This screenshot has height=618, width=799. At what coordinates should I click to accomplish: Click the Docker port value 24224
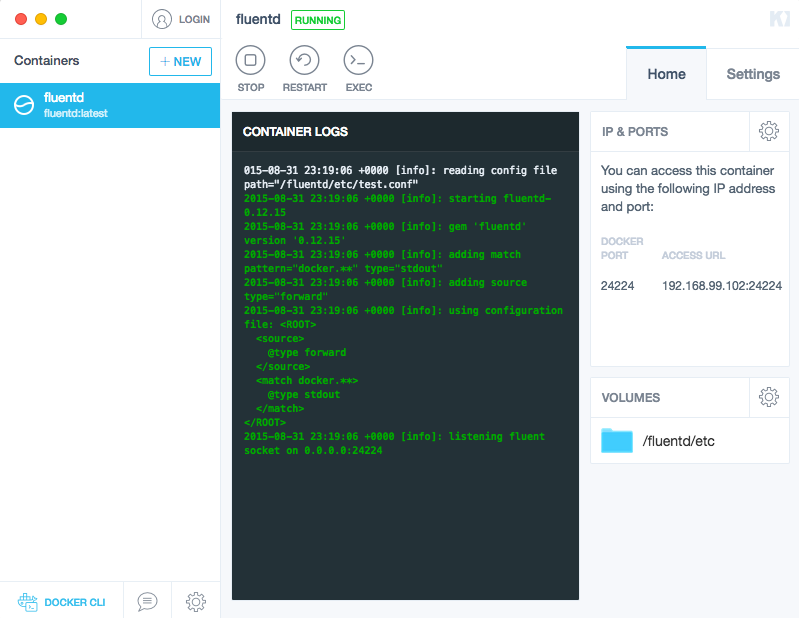617,286
